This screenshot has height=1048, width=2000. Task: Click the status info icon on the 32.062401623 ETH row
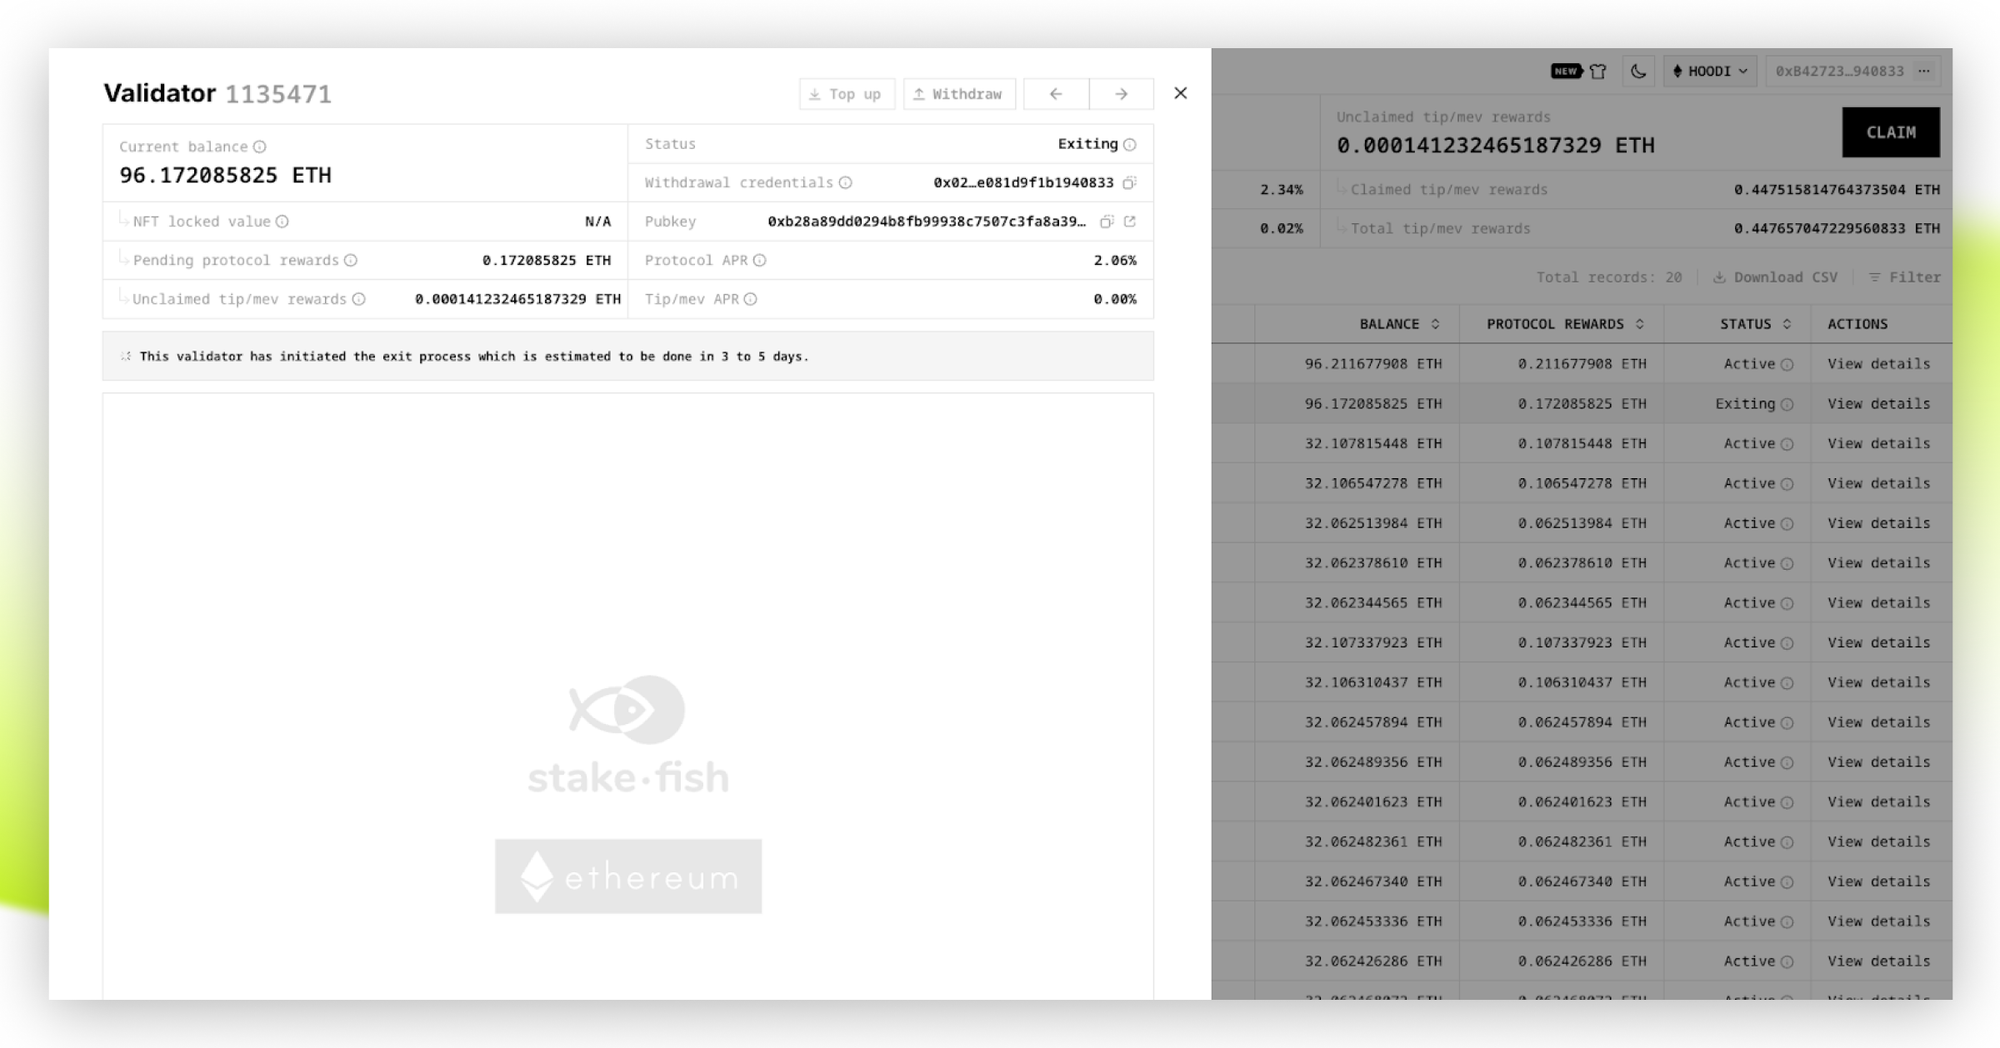coord(1787,803)
